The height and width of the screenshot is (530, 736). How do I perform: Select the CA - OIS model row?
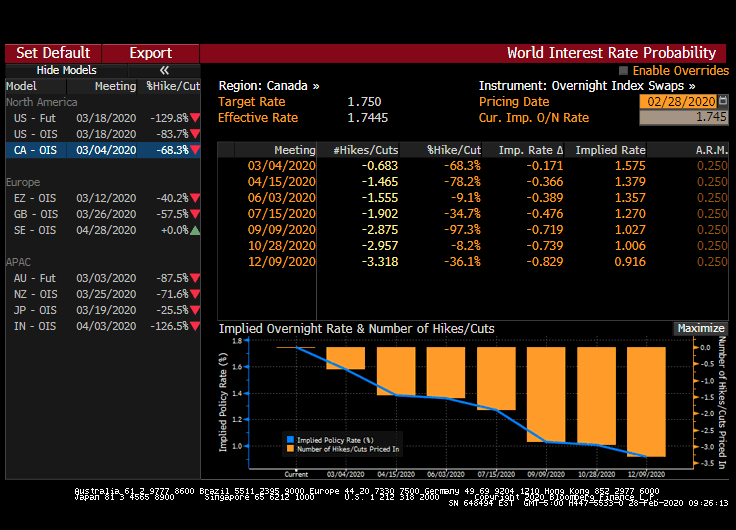pos(103,150)
